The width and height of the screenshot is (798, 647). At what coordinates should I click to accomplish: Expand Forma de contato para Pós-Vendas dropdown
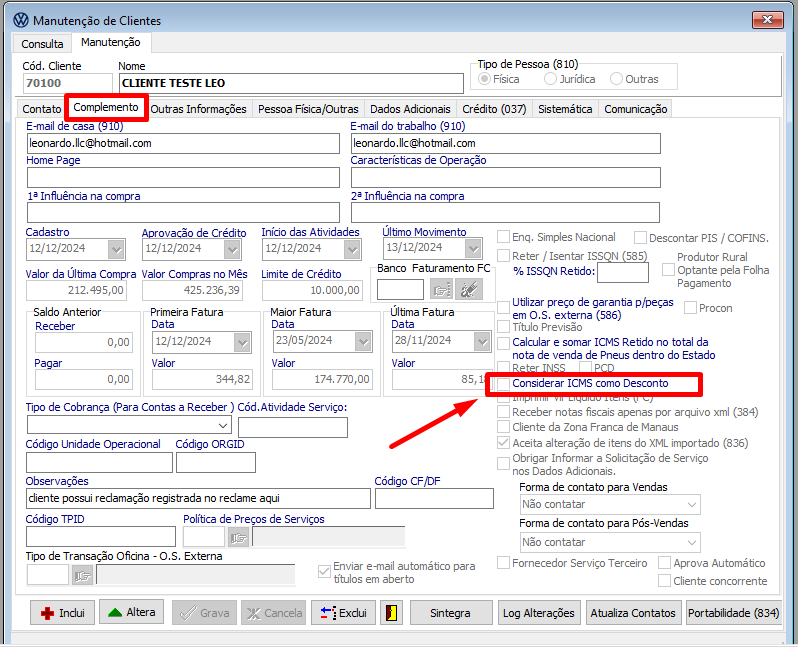(692, 543)
